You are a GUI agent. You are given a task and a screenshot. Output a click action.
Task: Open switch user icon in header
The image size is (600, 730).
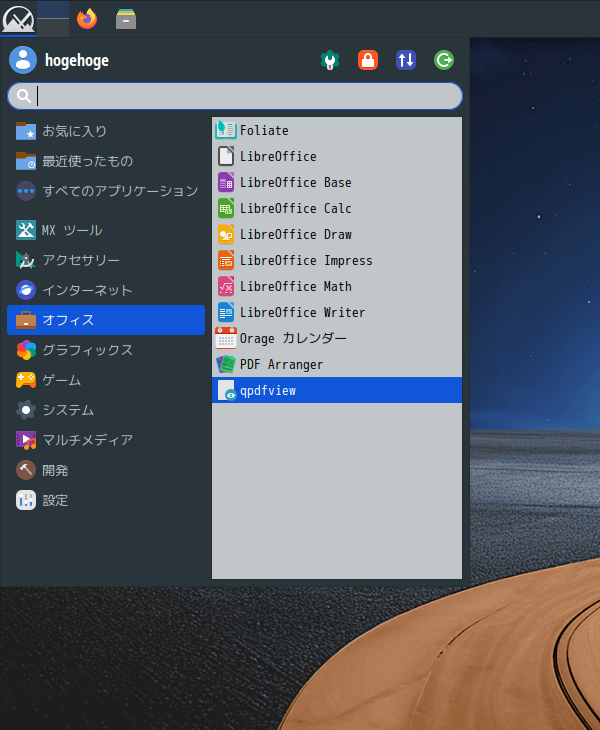click(x=406, y=60)
